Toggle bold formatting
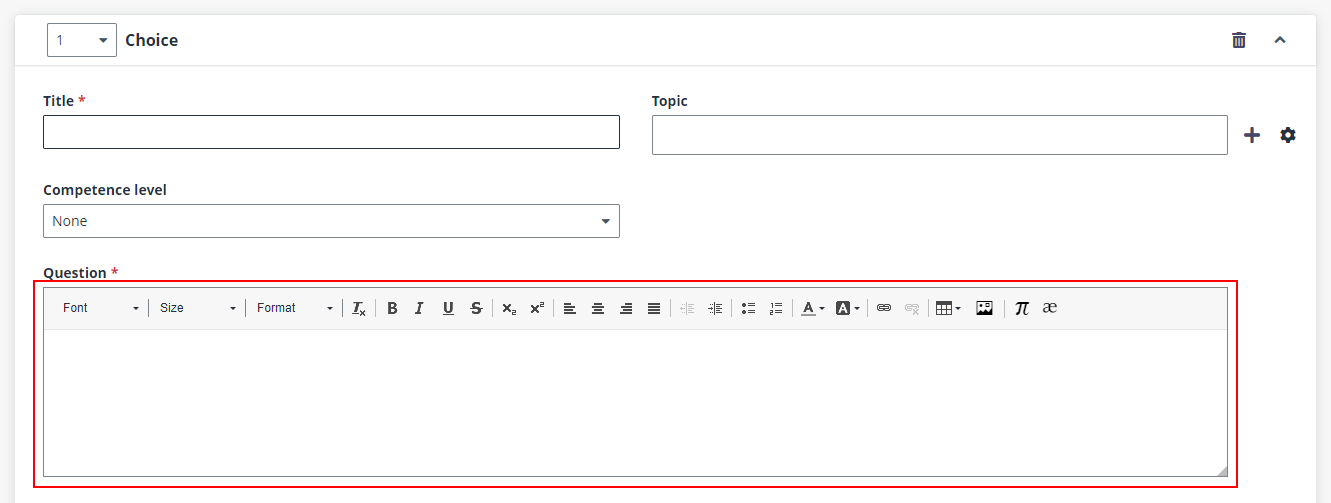 click(392, 308)
